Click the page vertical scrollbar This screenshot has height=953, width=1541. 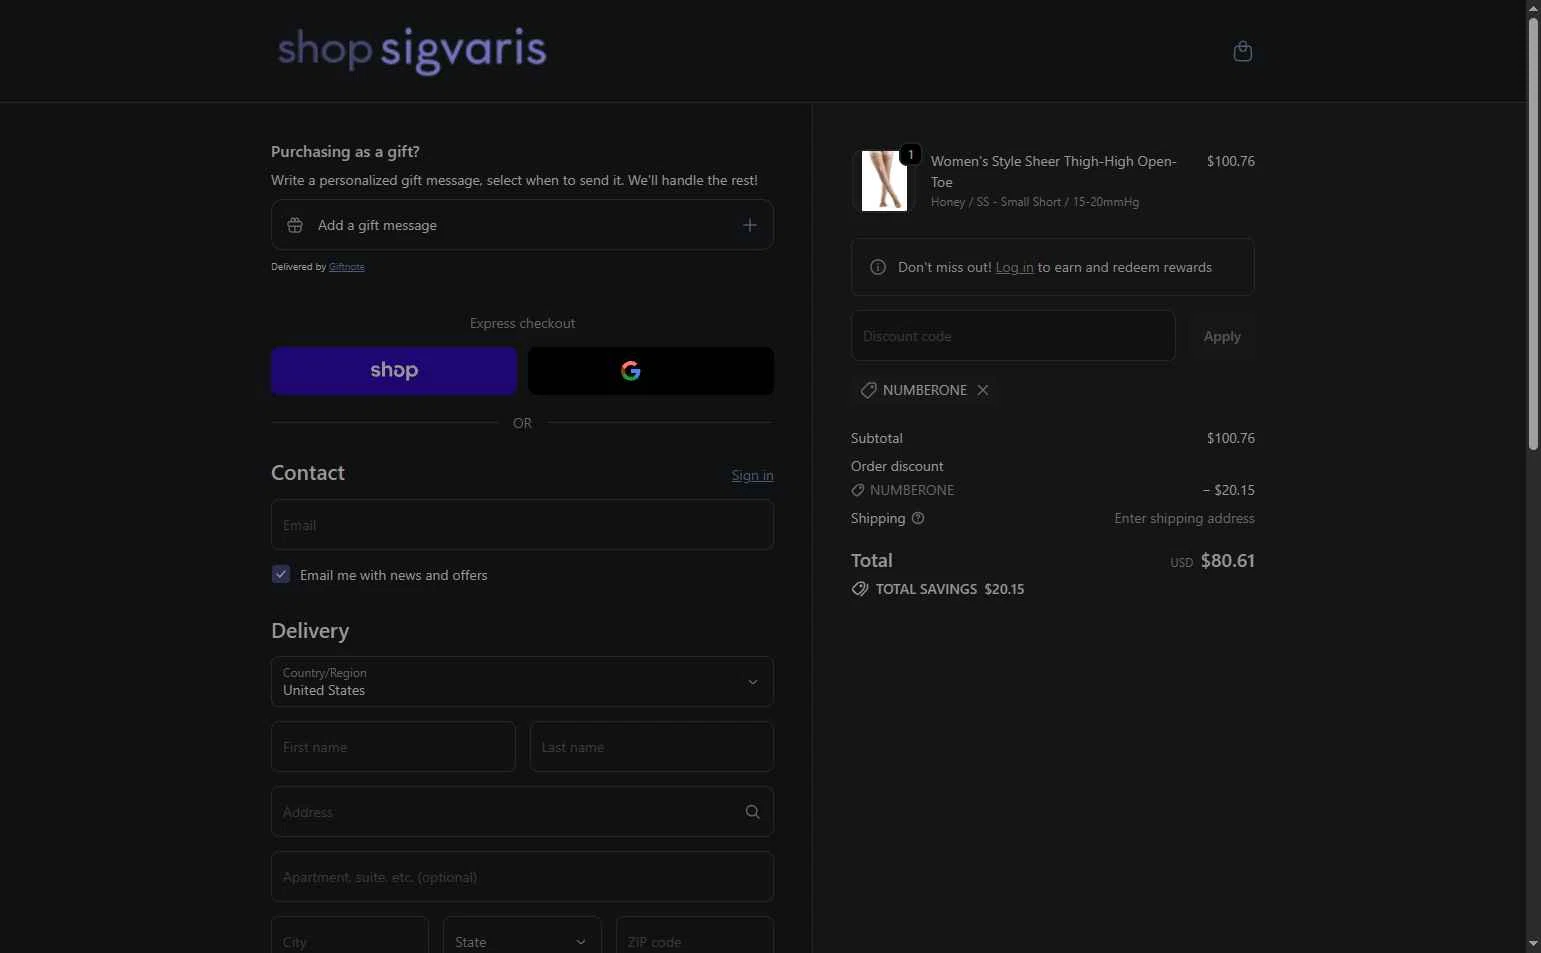(x=1533, y=234)
